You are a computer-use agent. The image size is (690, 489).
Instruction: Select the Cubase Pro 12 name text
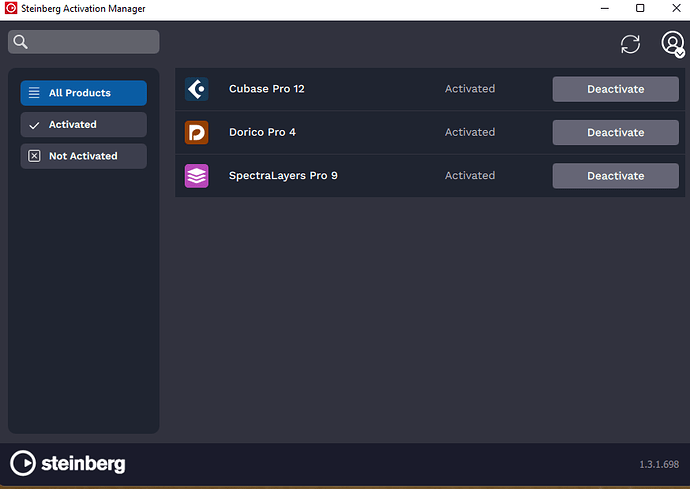(x=267, y=89)
